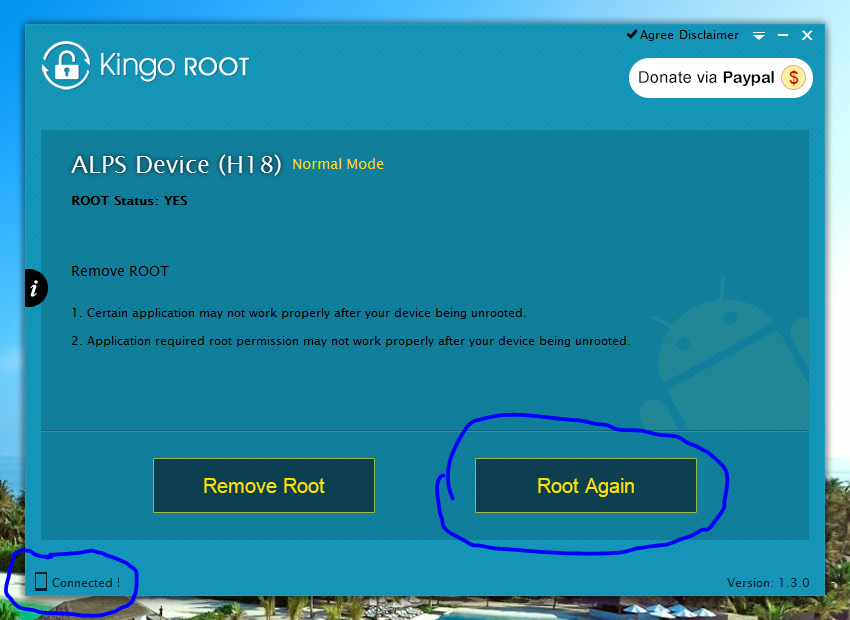The height and width of the screenshot is (620, 850).
Task: Click the Donate via Paypal button
Action: click(x=720, y=78)
